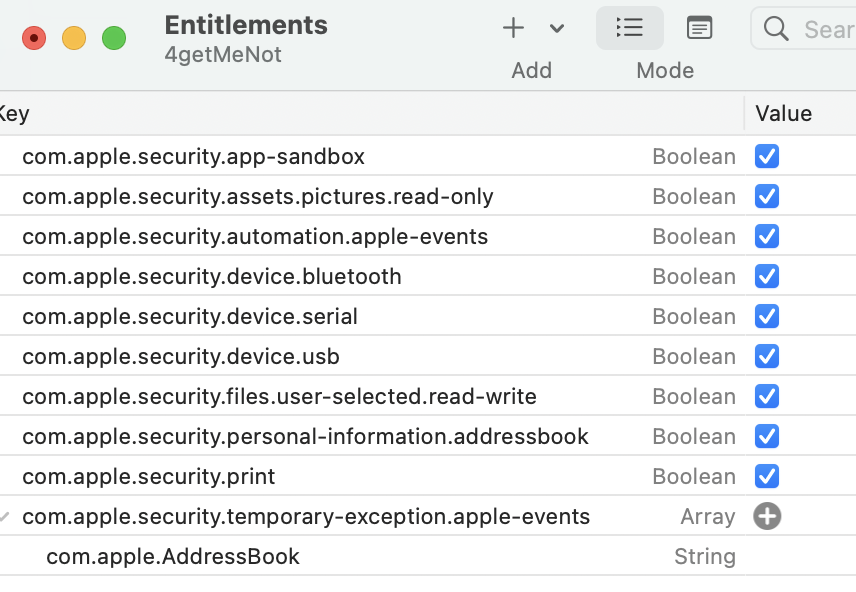The image size is (856, 592).
Task: Click the Search field in toolbar
Action: 826,29
